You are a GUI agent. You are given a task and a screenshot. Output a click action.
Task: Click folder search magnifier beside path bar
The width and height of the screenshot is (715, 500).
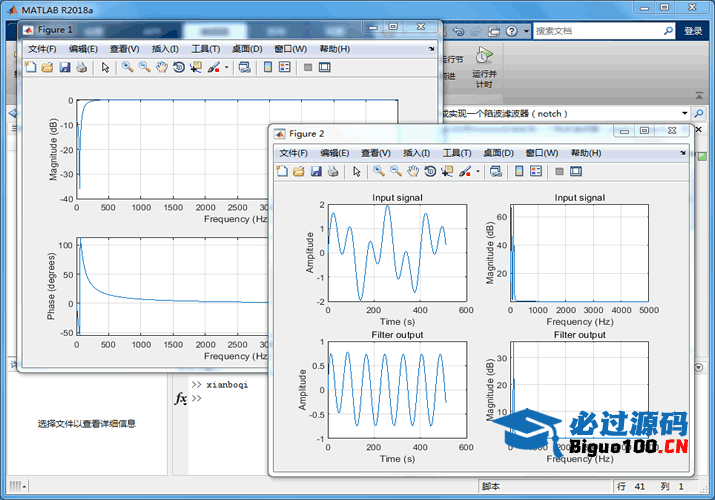699,113
